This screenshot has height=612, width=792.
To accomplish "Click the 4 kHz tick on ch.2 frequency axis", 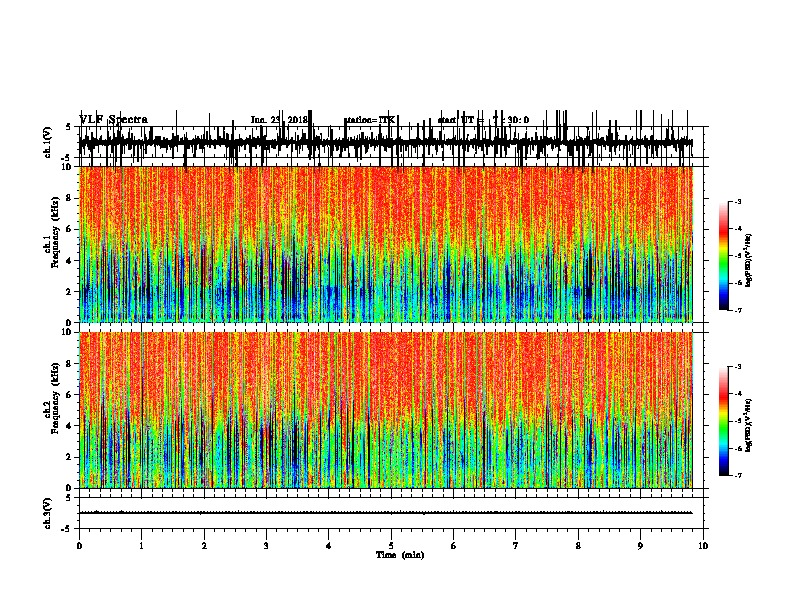I will 69,426.
